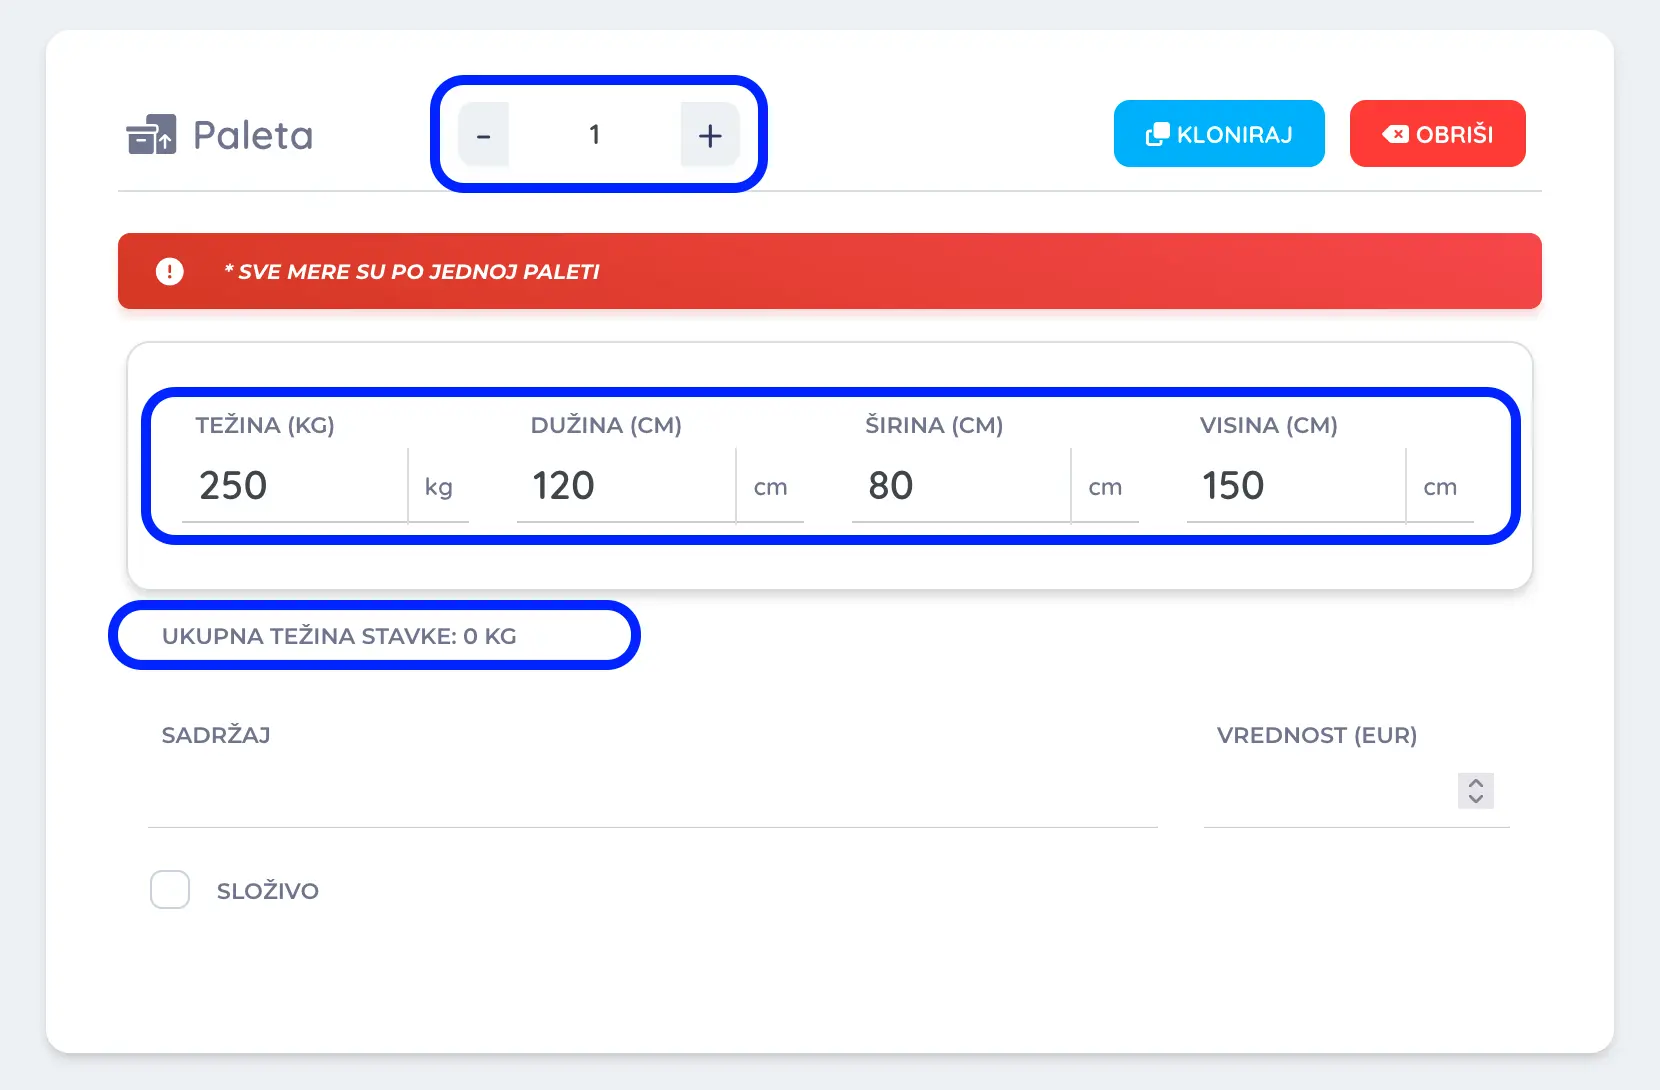Viewport: 1660px width, 1090px height.
Task: Click the up arrow of Vrednost spinner
Action: click(1476, 783)
